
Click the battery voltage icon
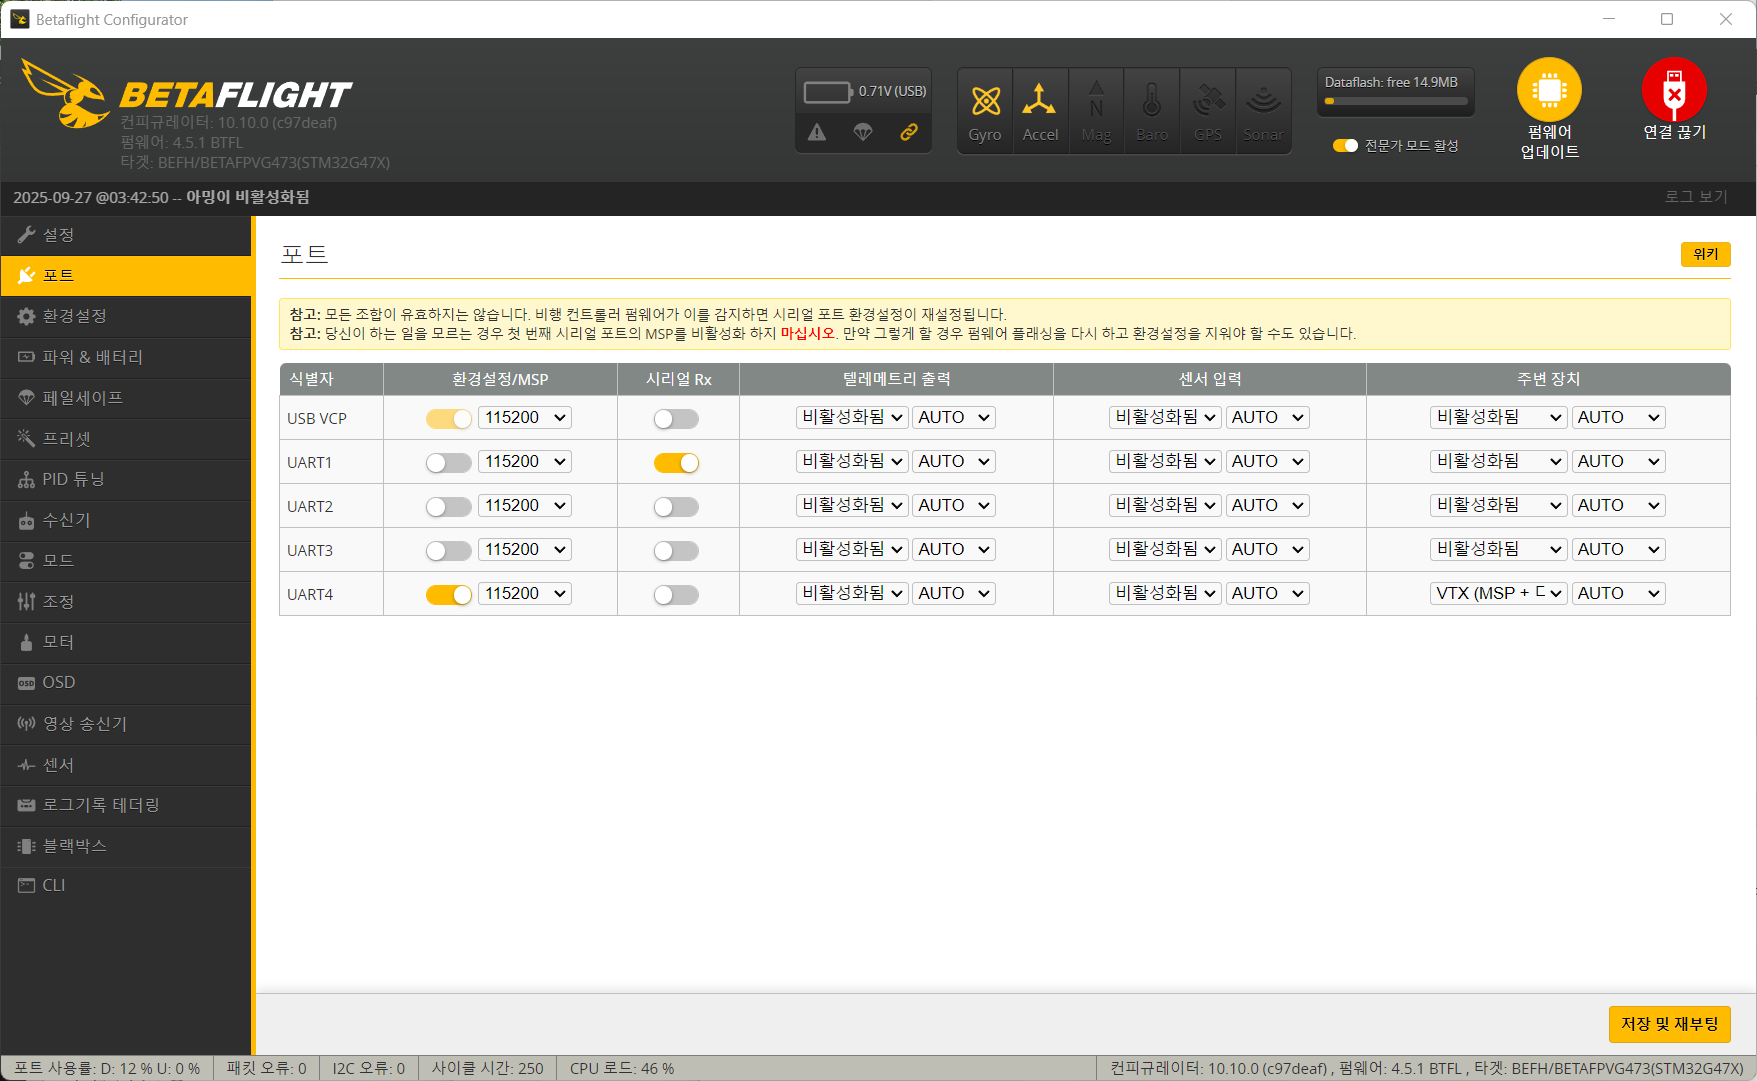coord(827,92)
